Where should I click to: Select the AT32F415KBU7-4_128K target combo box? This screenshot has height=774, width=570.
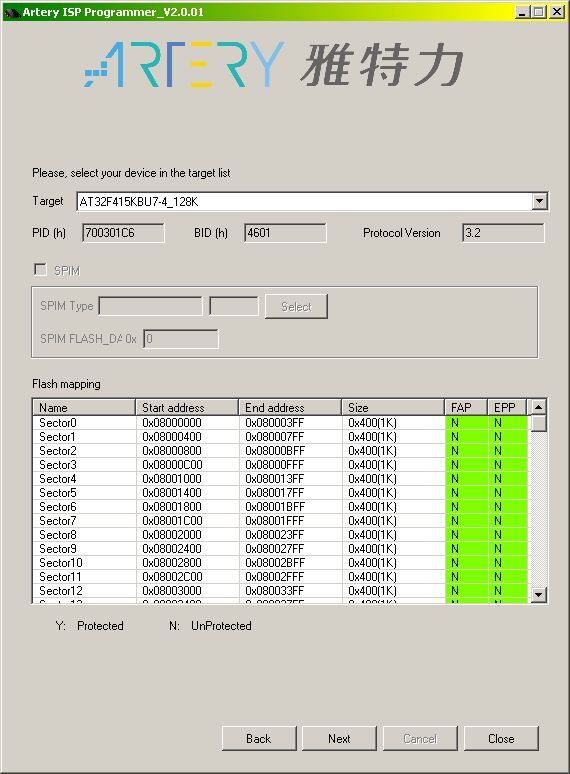(312, 201)
